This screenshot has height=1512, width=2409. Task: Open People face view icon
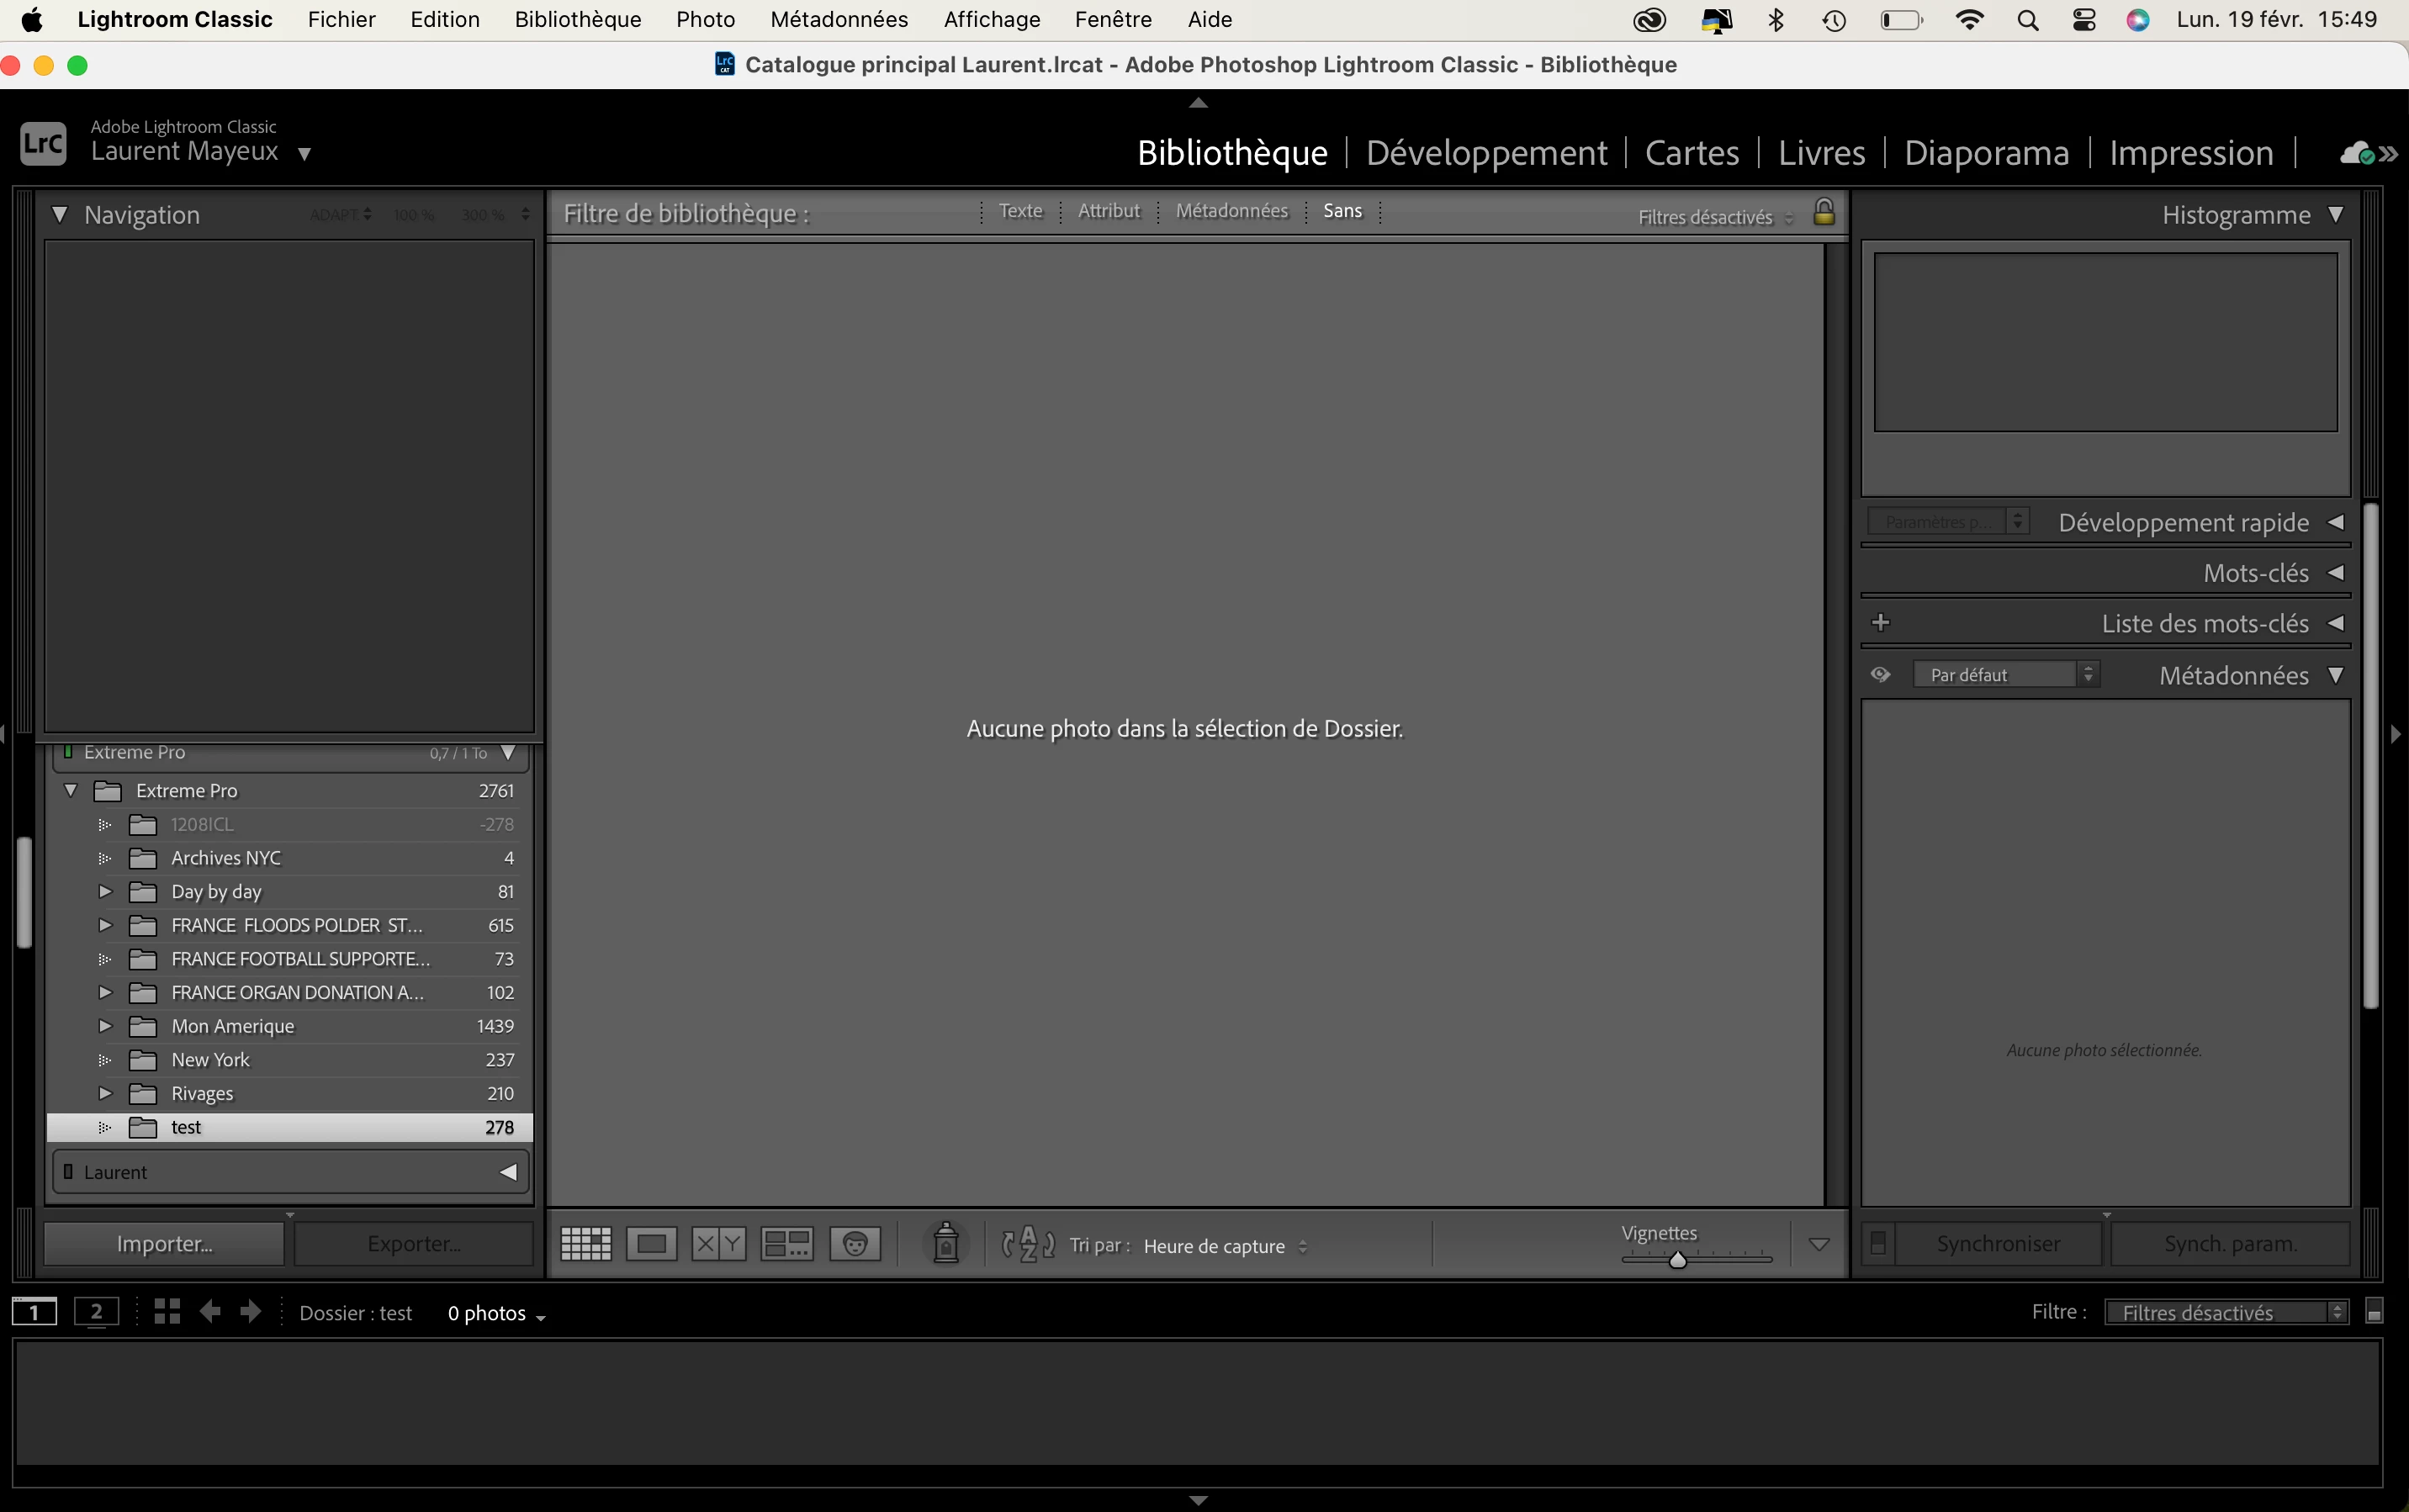[x=854, y=1244]
